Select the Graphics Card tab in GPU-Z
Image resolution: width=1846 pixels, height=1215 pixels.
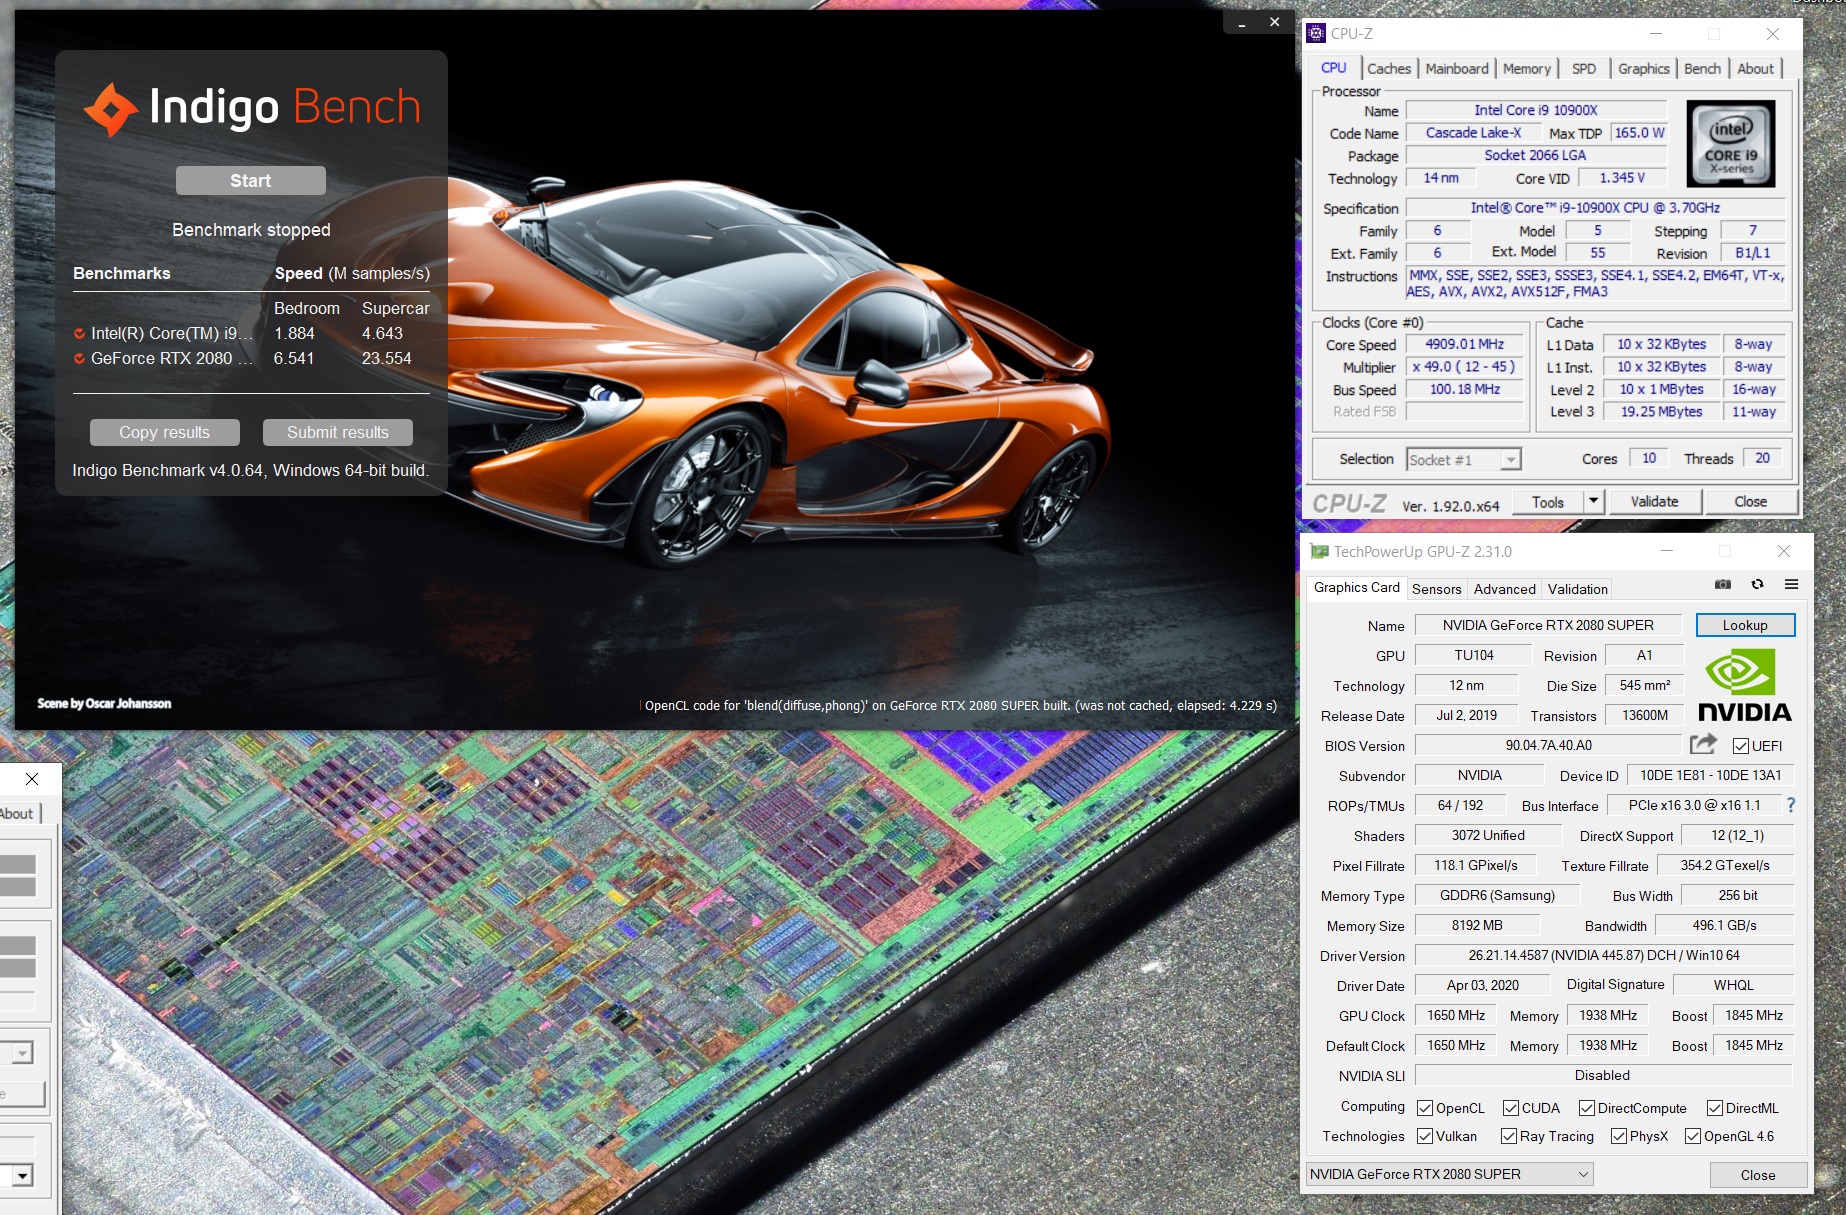1356,588
